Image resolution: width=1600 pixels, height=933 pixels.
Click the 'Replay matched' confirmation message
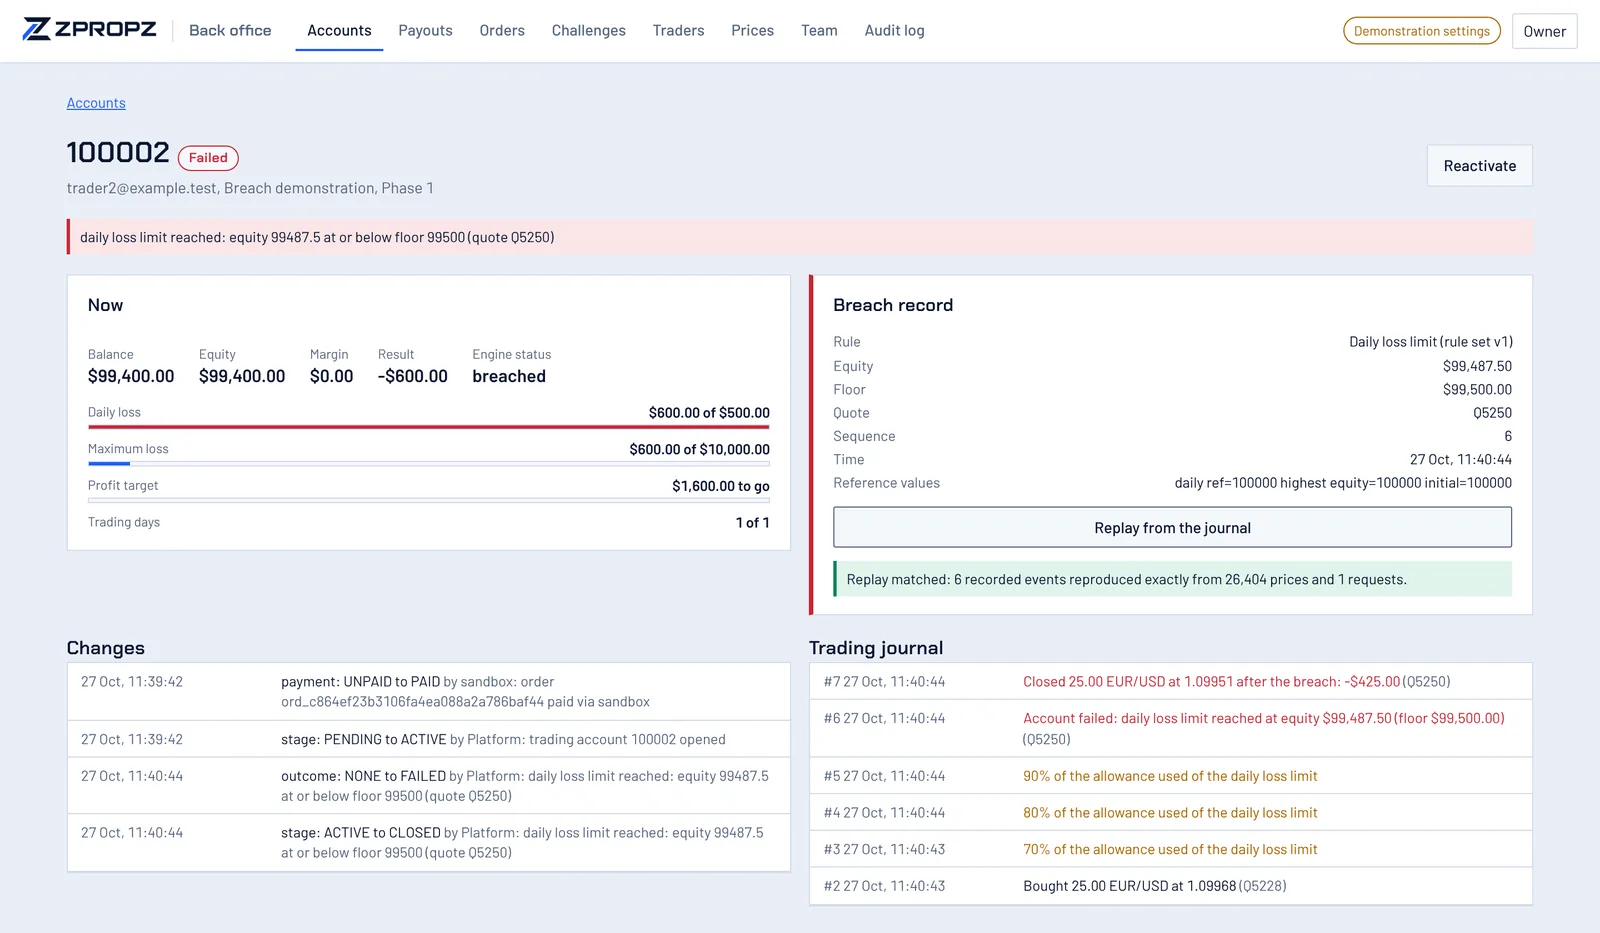click(1172, 579)
